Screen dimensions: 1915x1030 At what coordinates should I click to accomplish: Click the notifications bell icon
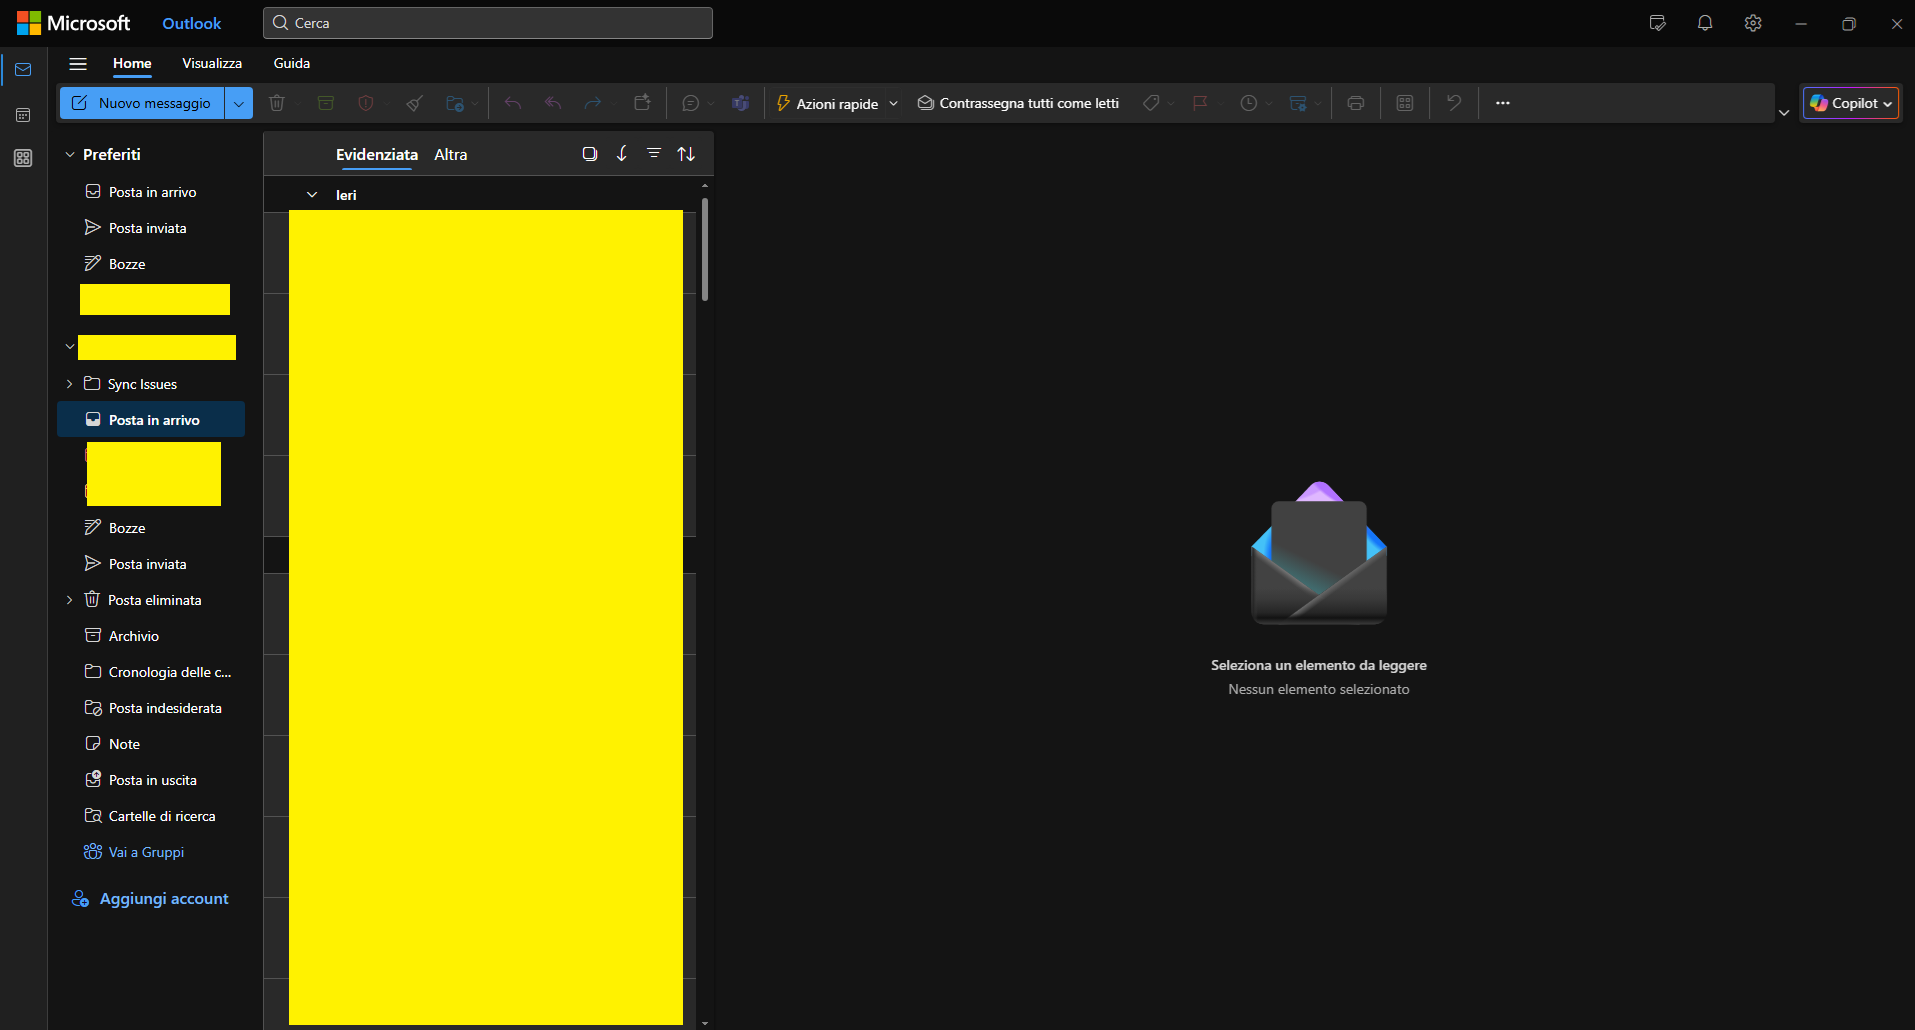[x=1705, y=23]
